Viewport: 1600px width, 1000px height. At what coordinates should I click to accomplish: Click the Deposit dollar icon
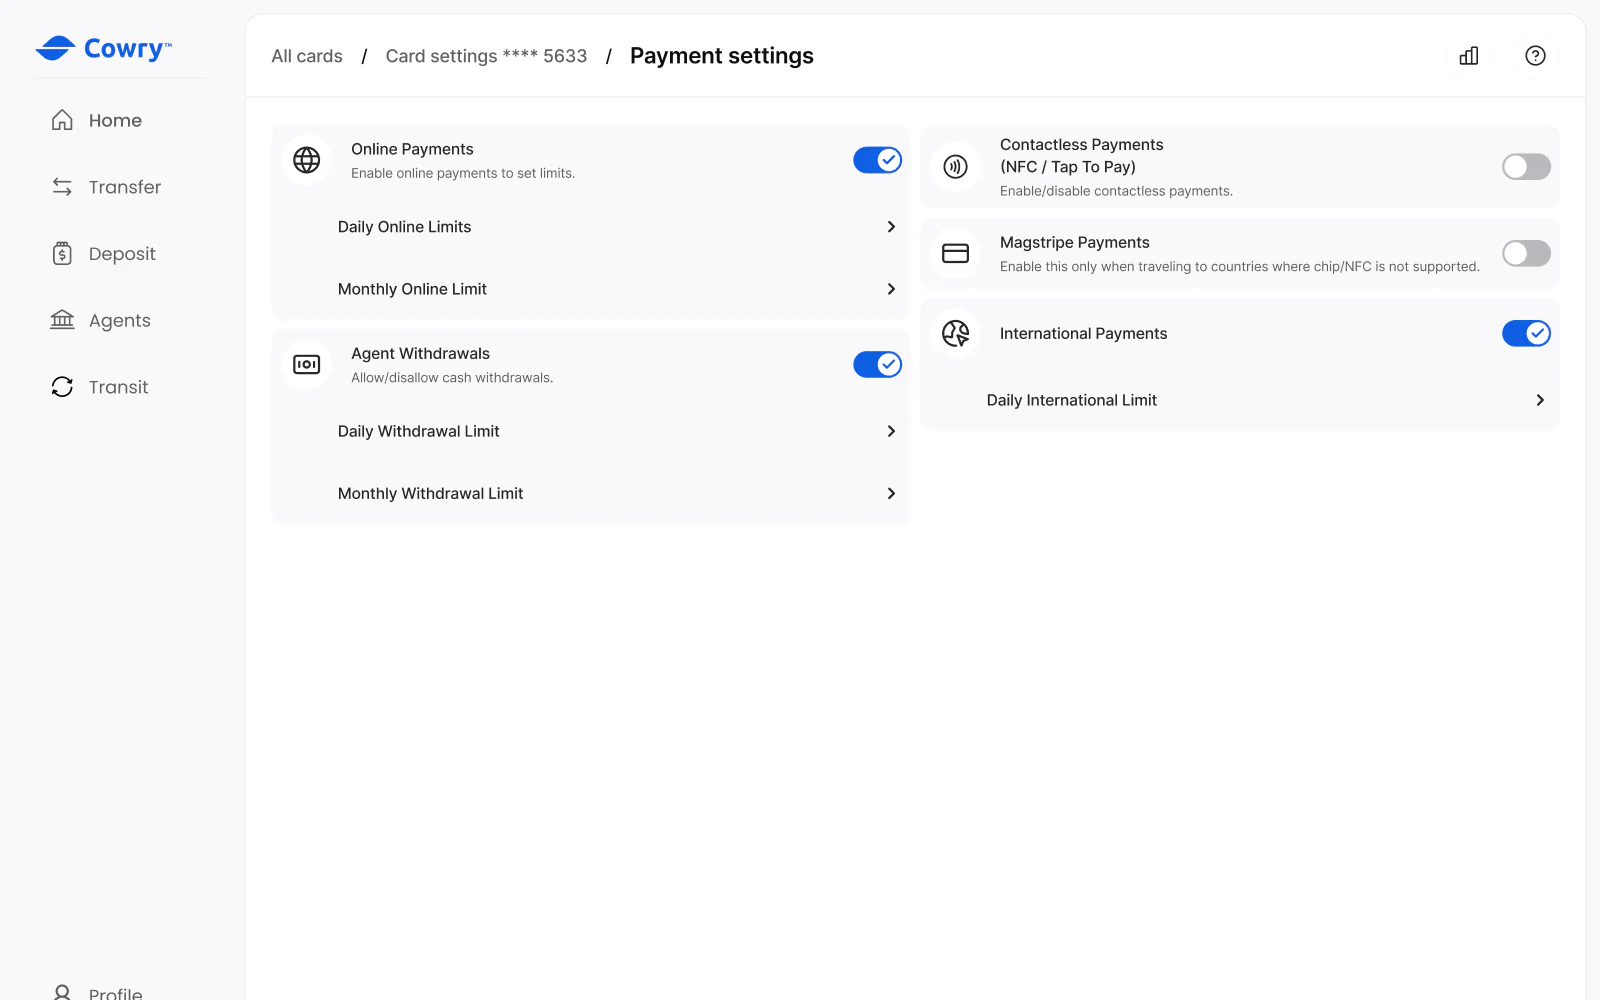pyautogui.click(x=62, y=254)
